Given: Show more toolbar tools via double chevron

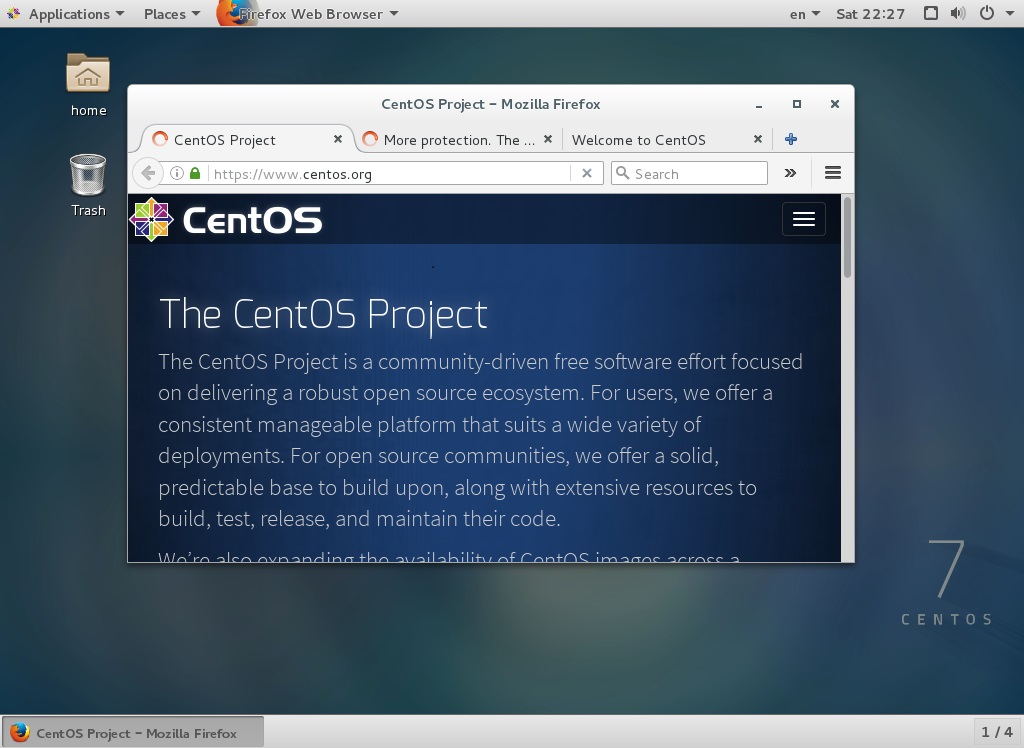Looking at the screenshot, I should pos(790,173).
